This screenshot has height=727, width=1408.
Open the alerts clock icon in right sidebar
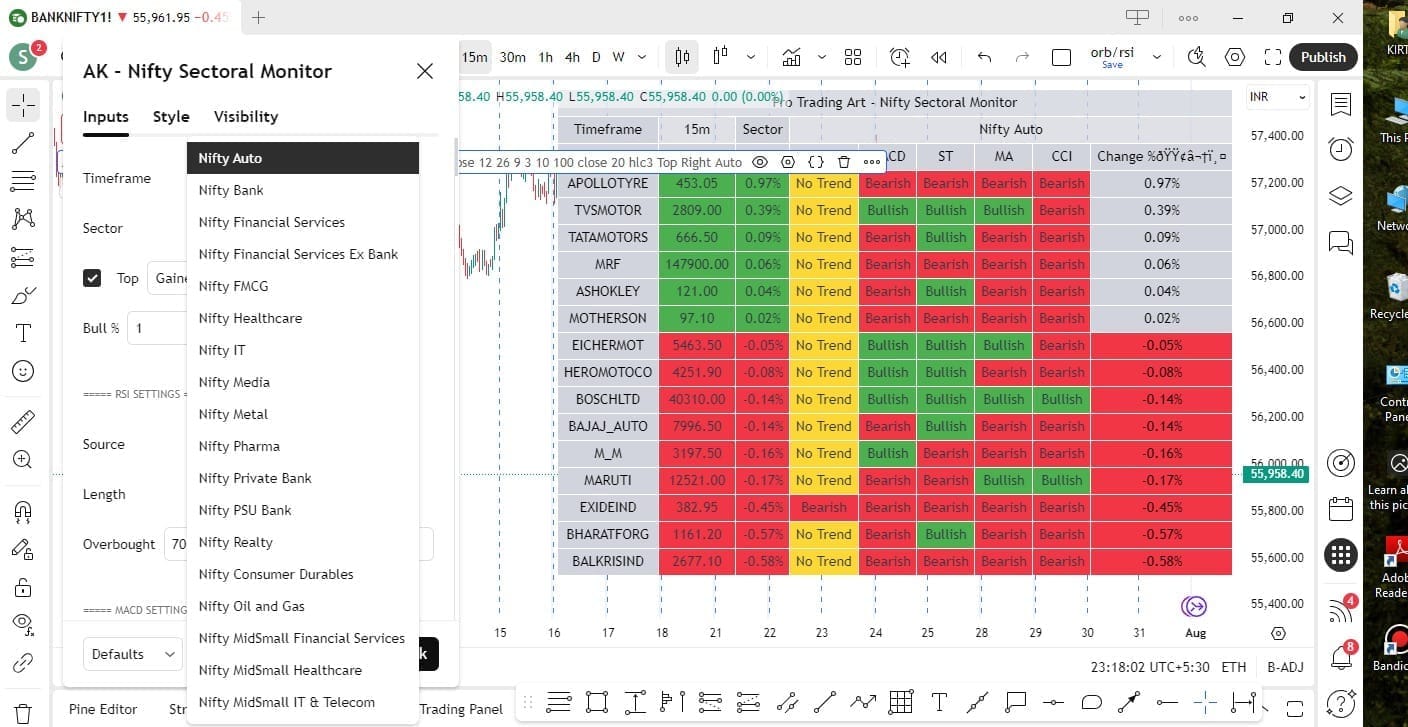[1341, 149]
